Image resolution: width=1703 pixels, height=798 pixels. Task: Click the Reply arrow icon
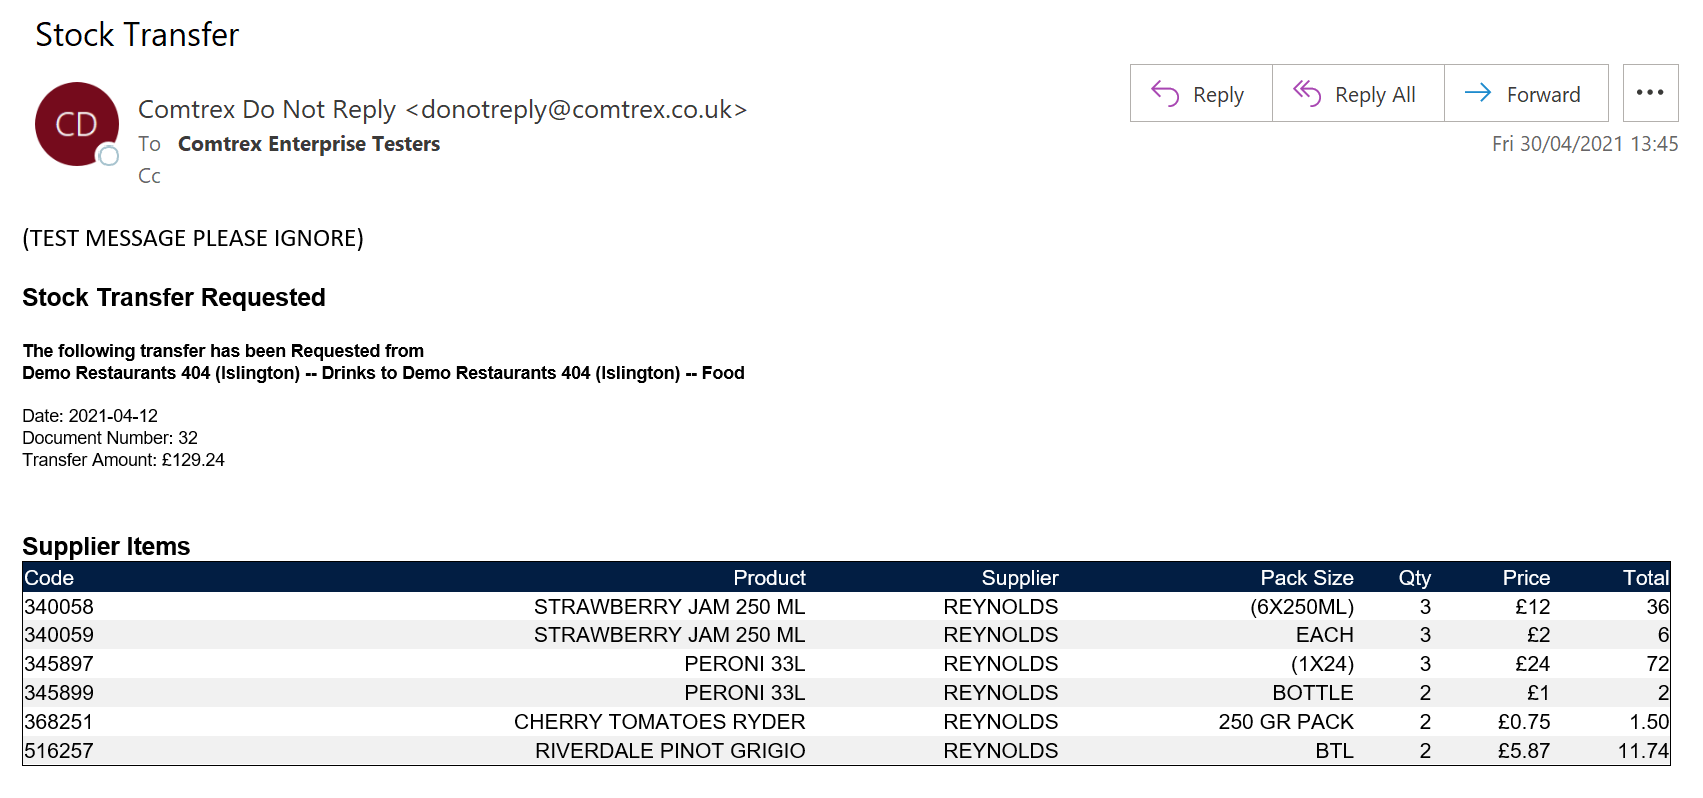pos(1165,93)
